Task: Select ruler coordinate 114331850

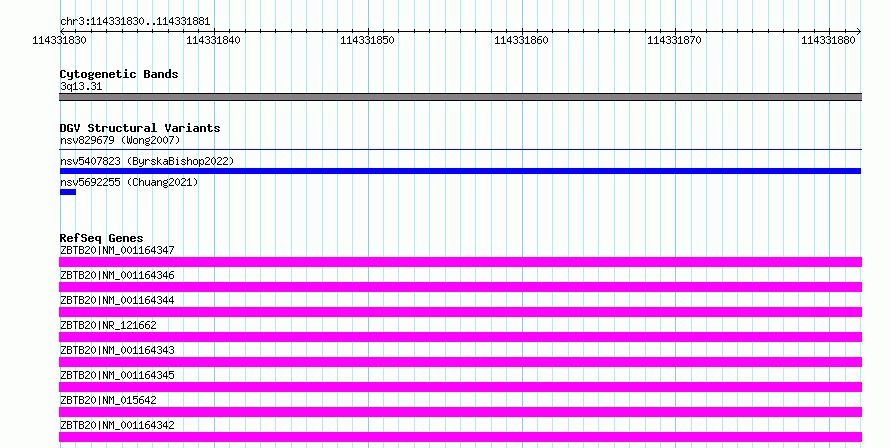Action: point(367,40)
